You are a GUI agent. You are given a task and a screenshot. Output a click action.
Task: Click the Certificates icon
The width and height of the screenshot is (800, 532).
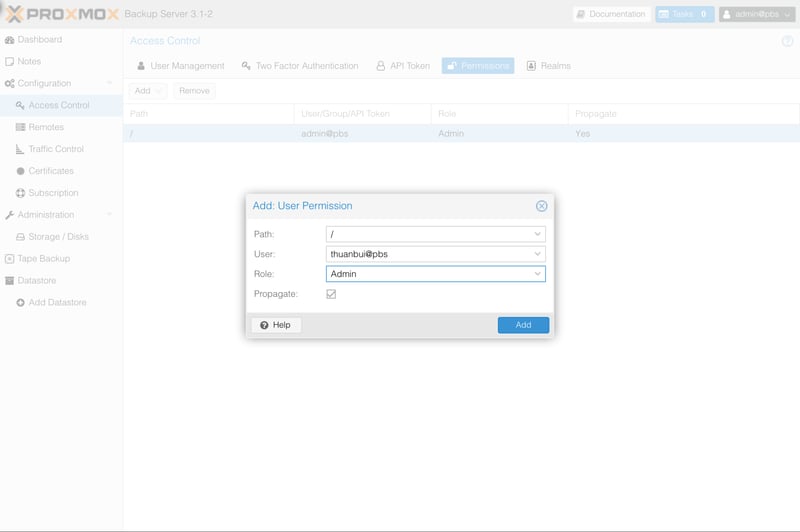point(20,171)
